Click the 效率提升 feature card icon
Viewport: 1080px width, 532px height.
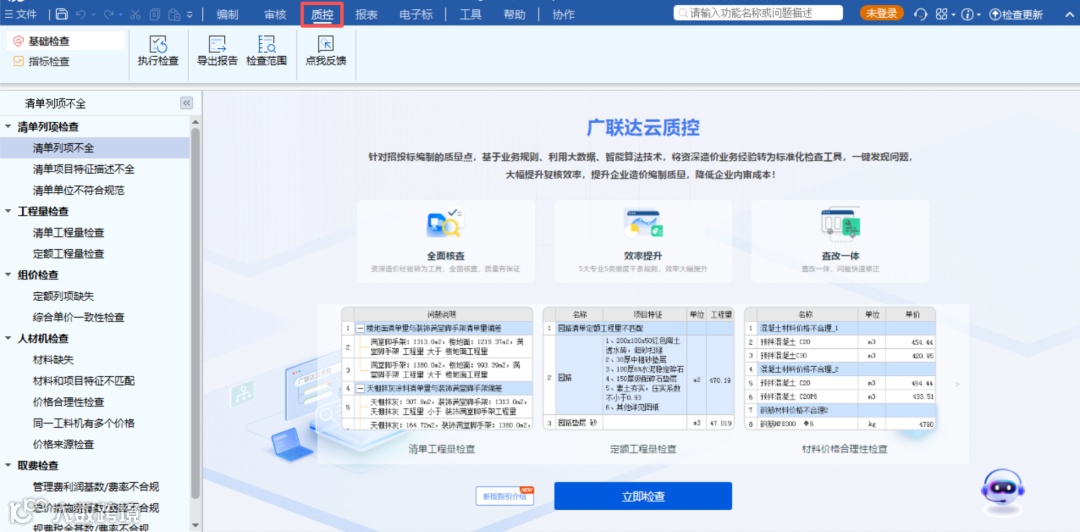click(x=643, y=223)
